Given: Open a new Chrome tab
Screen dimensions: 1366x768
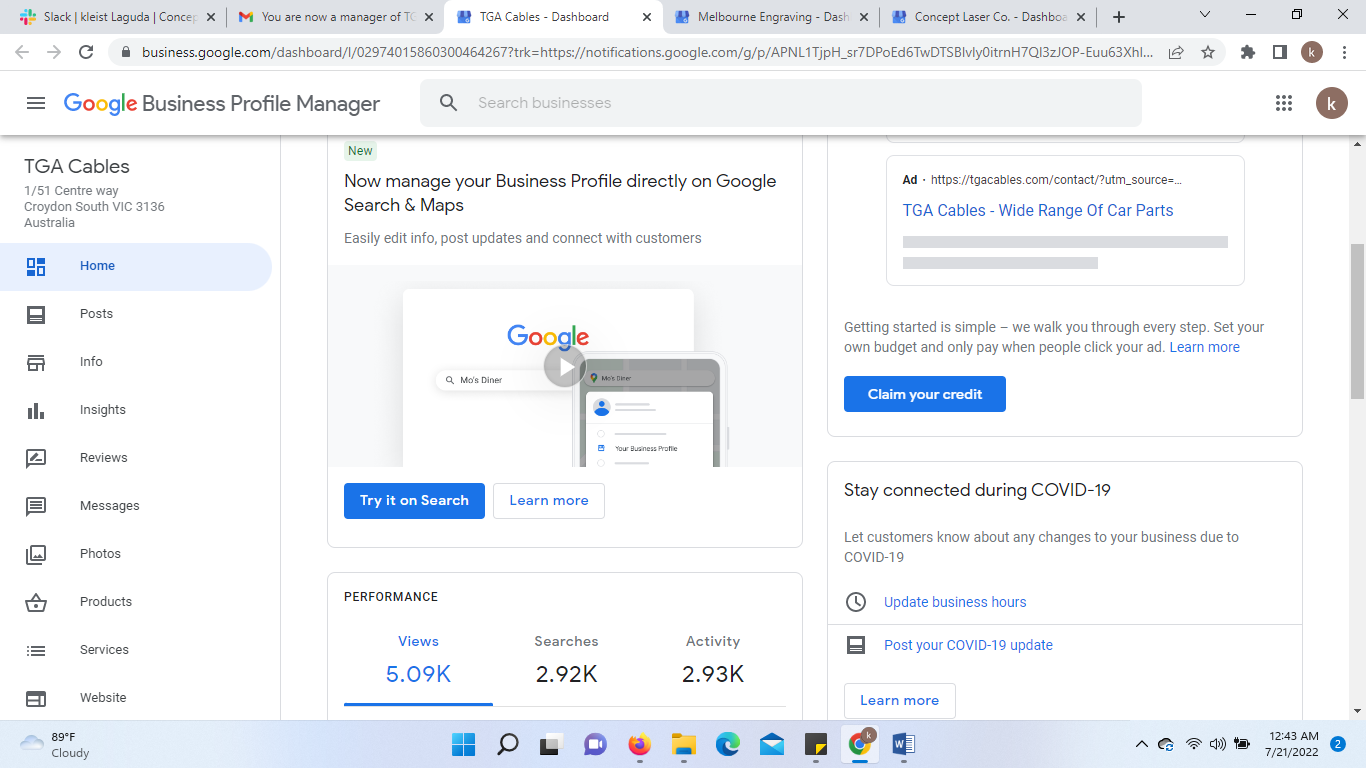Looking at the screenshot, I should (1119, 17).
